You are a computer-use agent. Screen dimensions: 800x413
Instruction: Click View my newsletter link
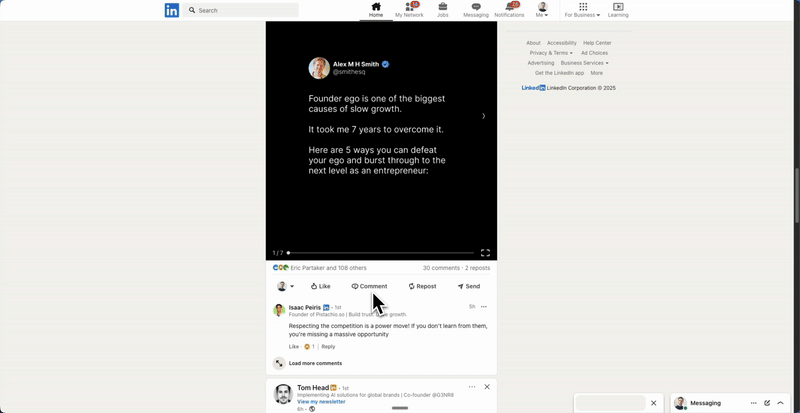coord(321,402)
